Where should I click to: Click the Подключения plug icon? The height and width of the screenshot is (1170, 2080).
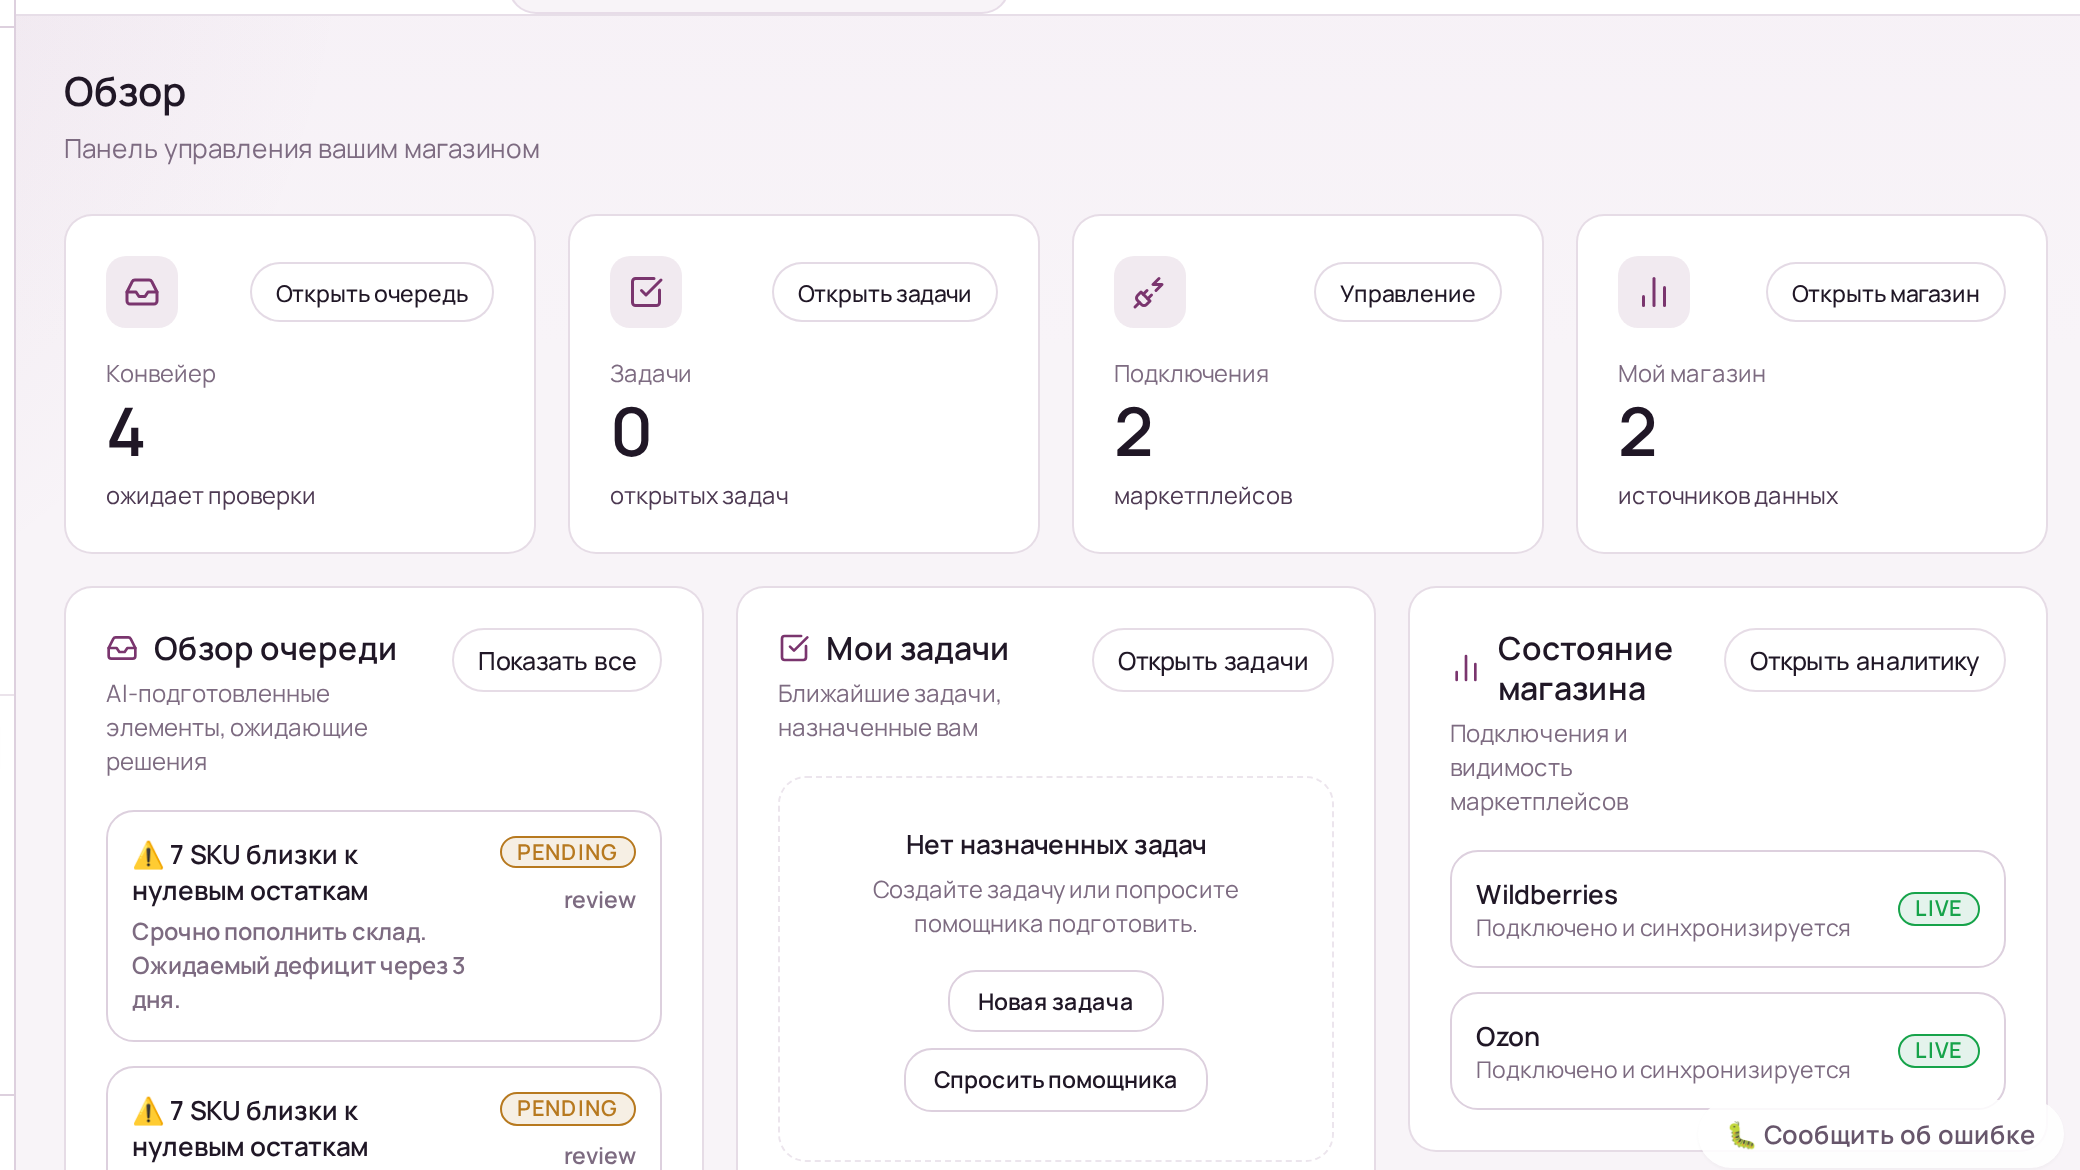[1149, 292]
